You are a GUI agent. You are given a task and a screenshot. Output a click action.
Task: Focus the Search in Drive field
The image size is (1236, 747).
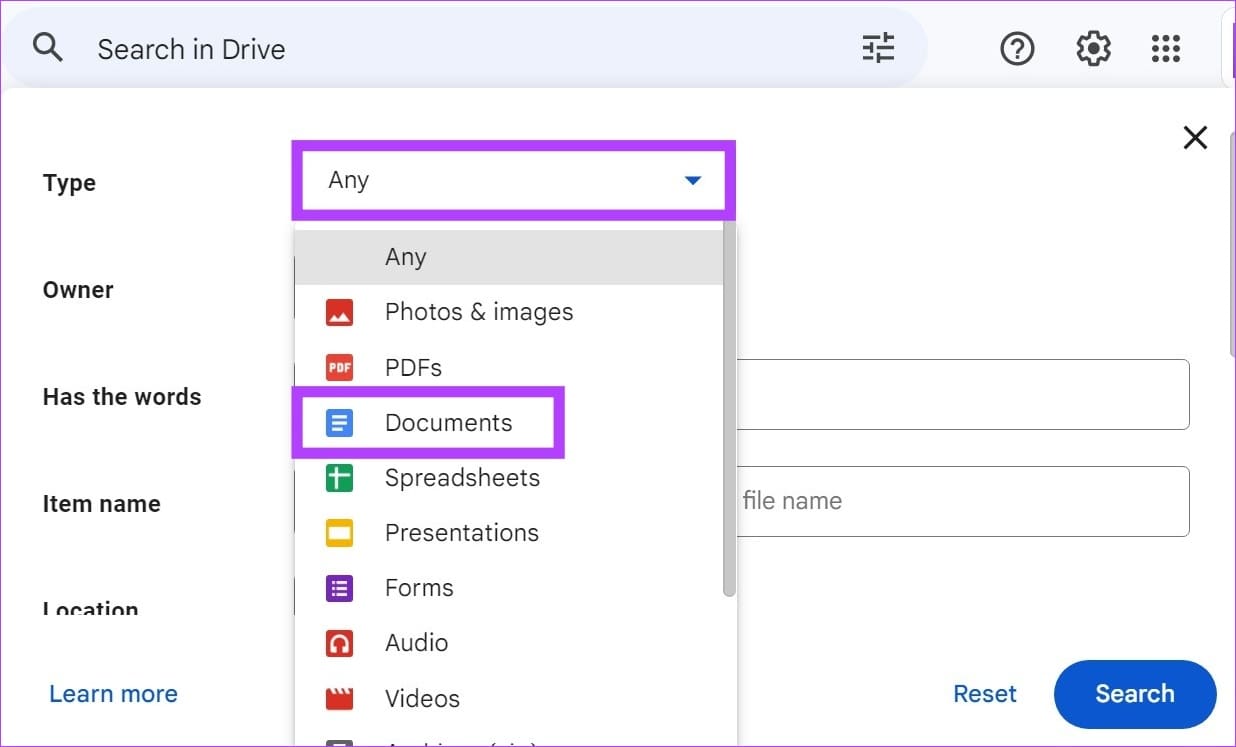tap(465, 48)
